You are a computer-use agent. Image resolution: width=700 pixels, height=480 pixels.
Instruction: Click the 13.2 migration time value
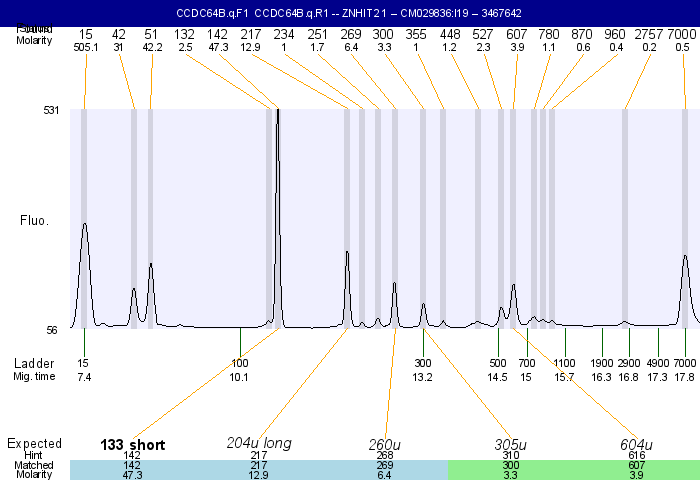[423, 377]
